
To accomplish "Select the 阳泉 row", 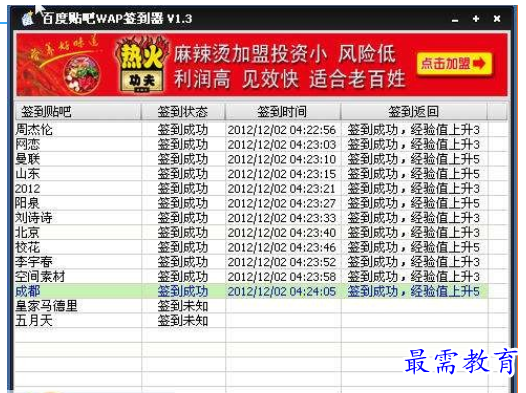I will (x=252, y=203).
